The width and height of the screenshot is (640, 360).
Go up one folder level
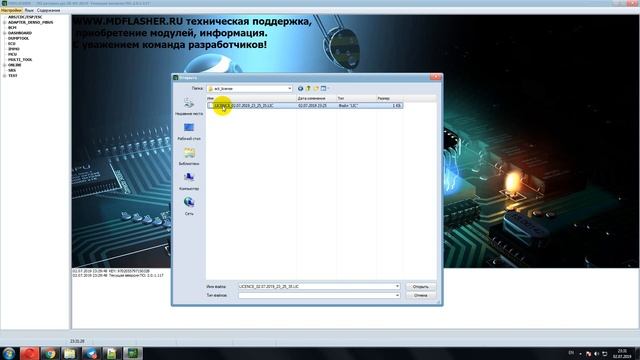(x=308, y=89)
